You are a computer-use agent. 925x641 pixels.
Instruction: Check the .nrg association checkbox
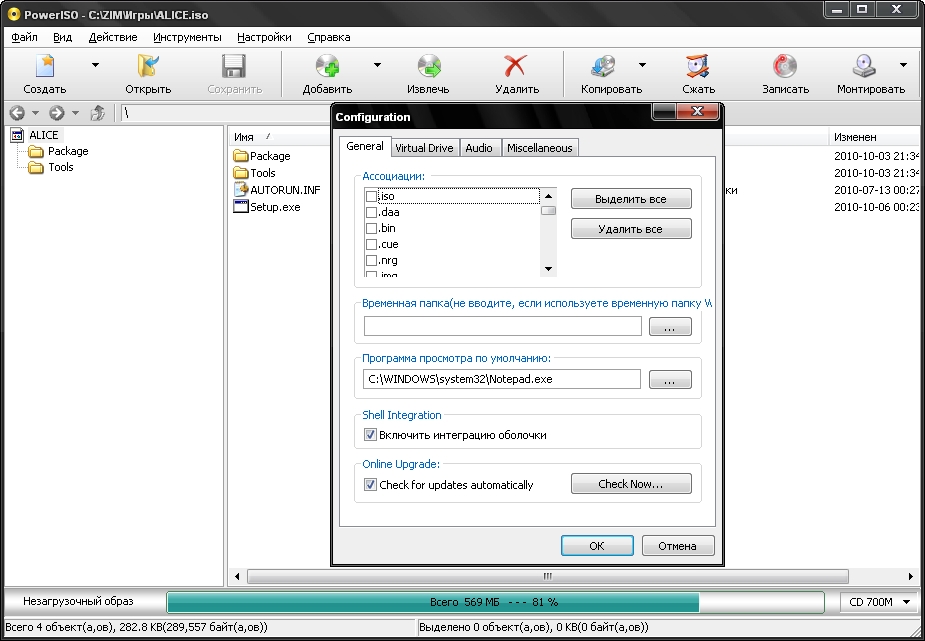[x=372, y=260]
